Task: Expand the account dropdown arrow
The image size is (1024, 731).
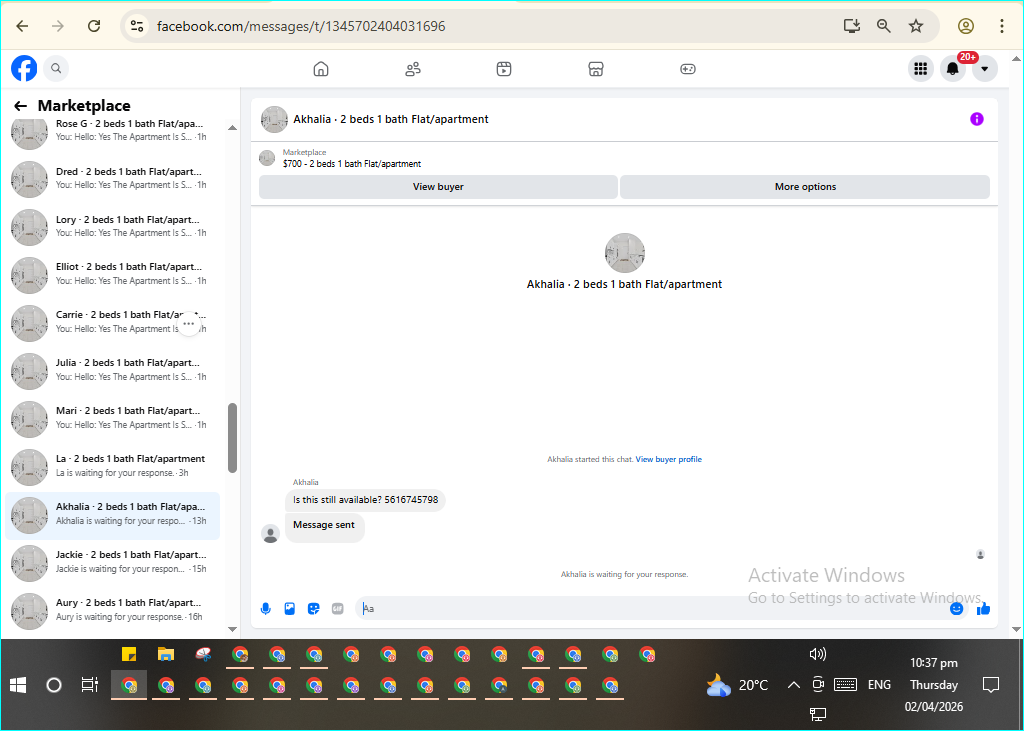Action: pyautogui.click(x=985, y=69)
